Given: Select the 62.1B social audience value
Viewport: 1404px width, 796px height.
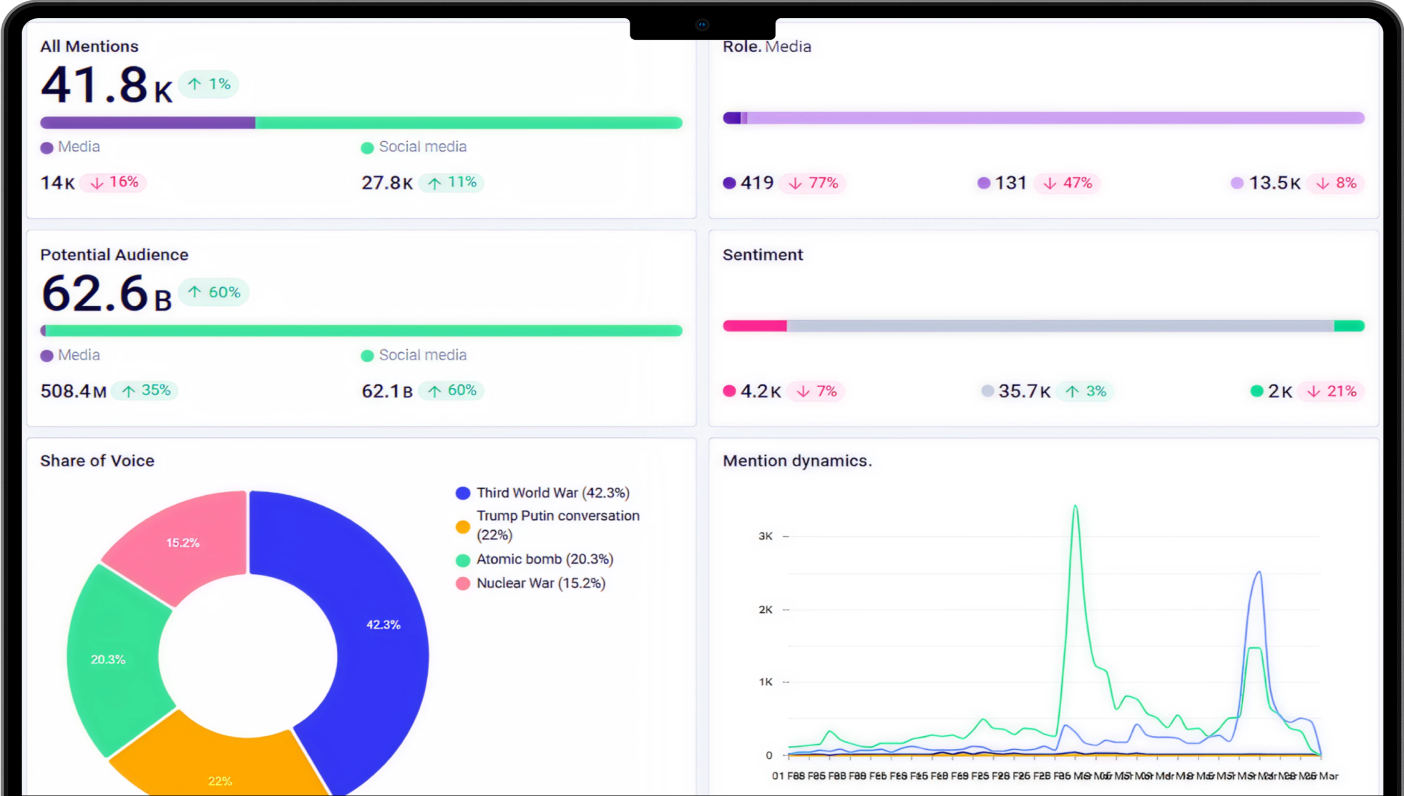Looking at the screenshot, I should [387, 391].
